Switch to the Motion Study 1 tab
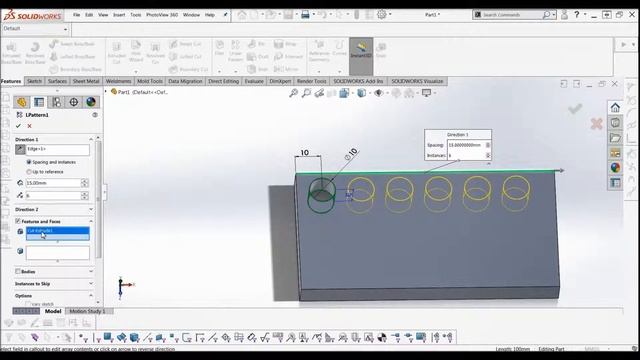This screenshot has width=640, height=360. click(x=87, y=311)
